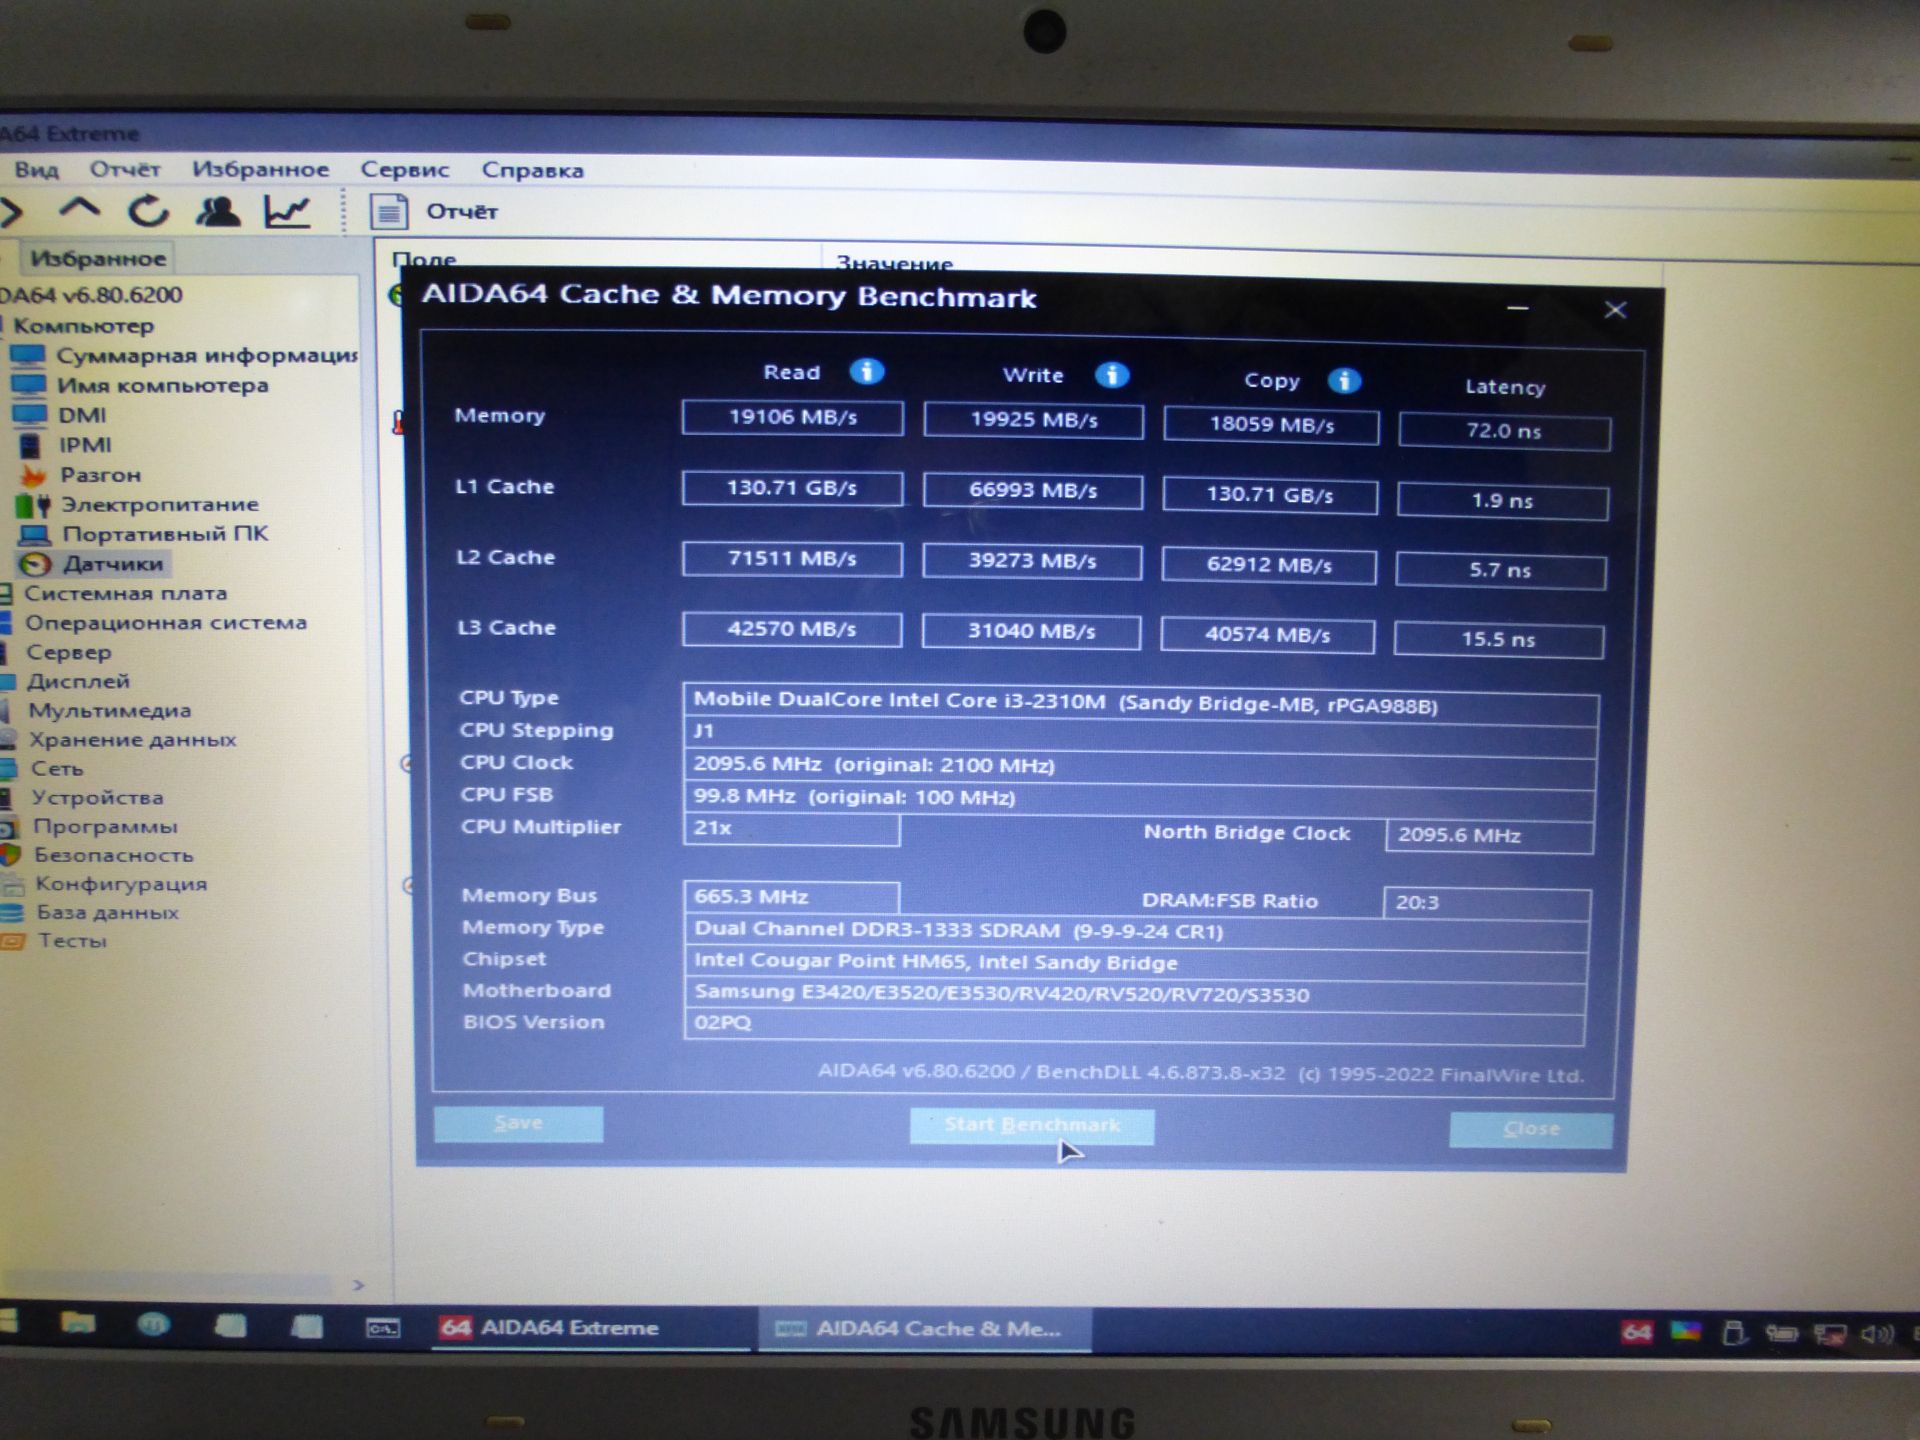Click the Memory Read 19106 MB/s field
This screenshot has height=1440, width=1920.
792,417
